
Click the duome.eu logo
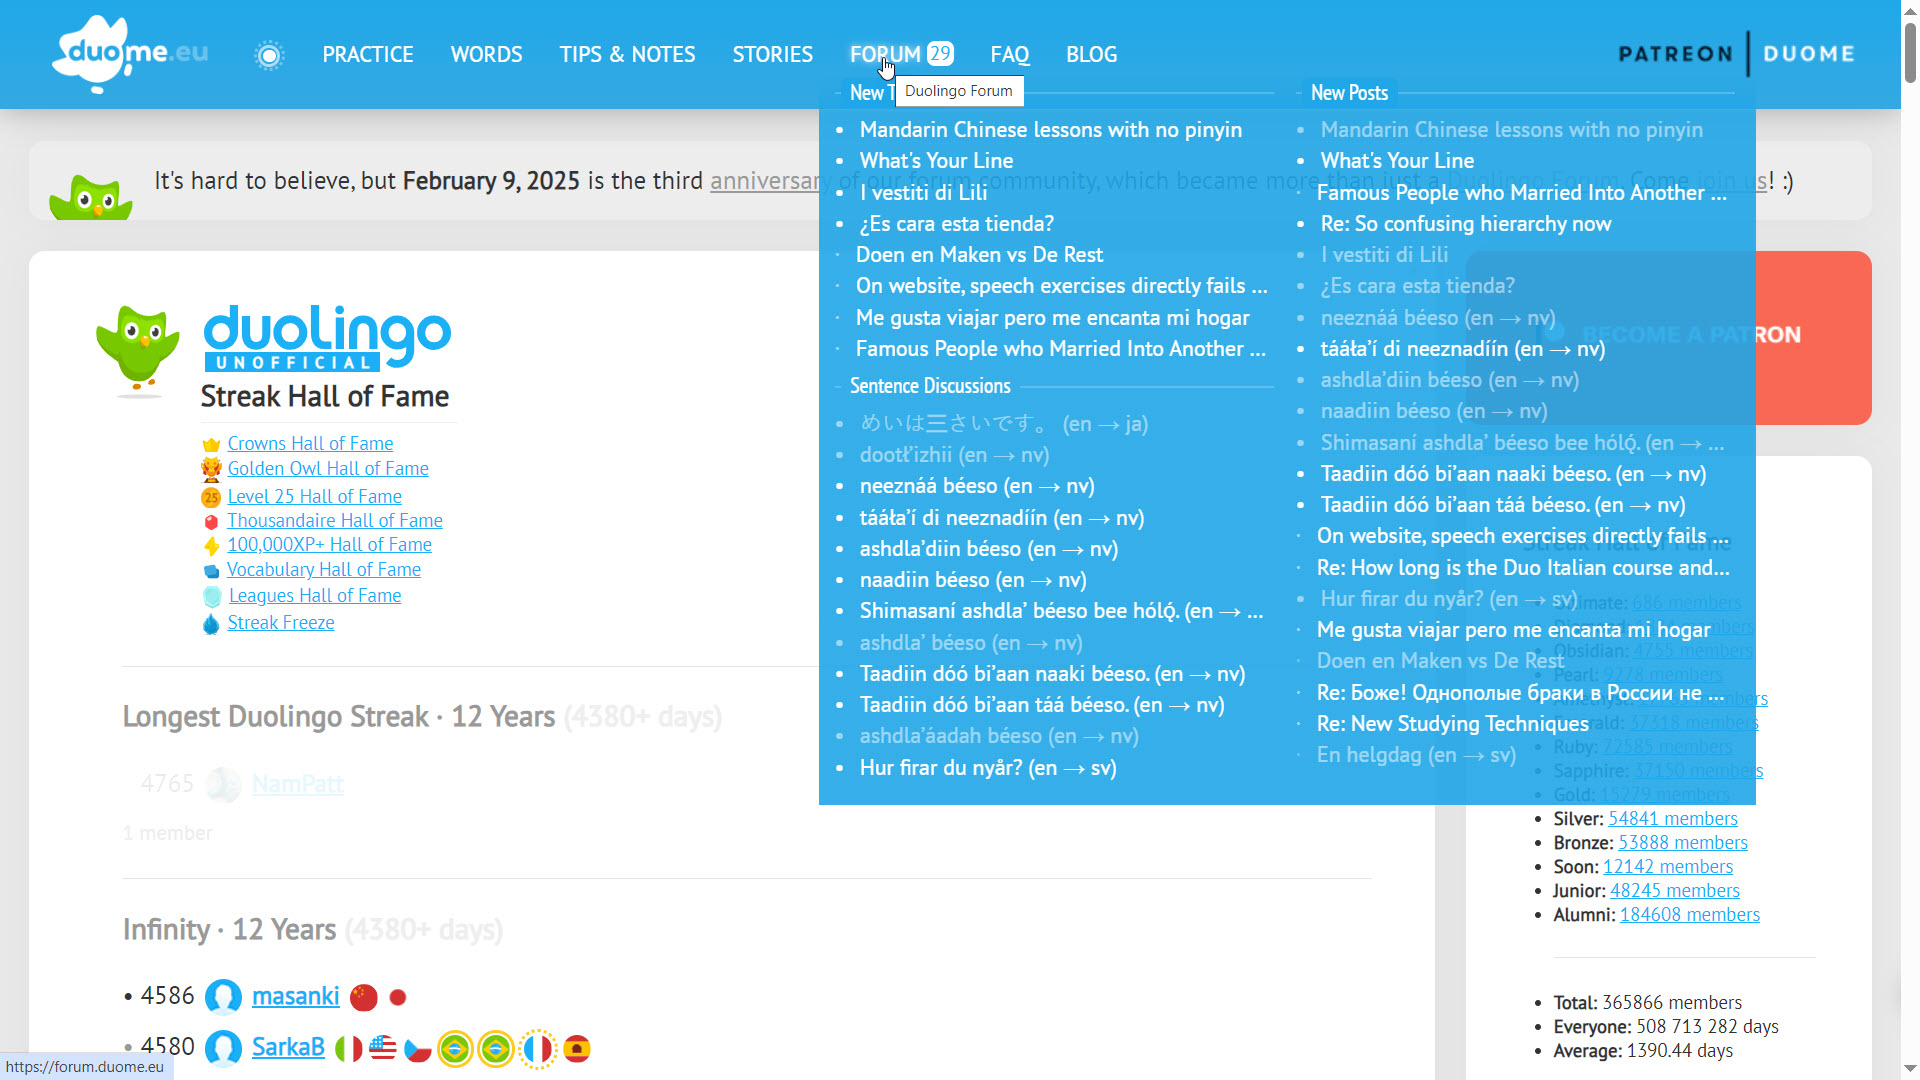click(x=130, y=54)
